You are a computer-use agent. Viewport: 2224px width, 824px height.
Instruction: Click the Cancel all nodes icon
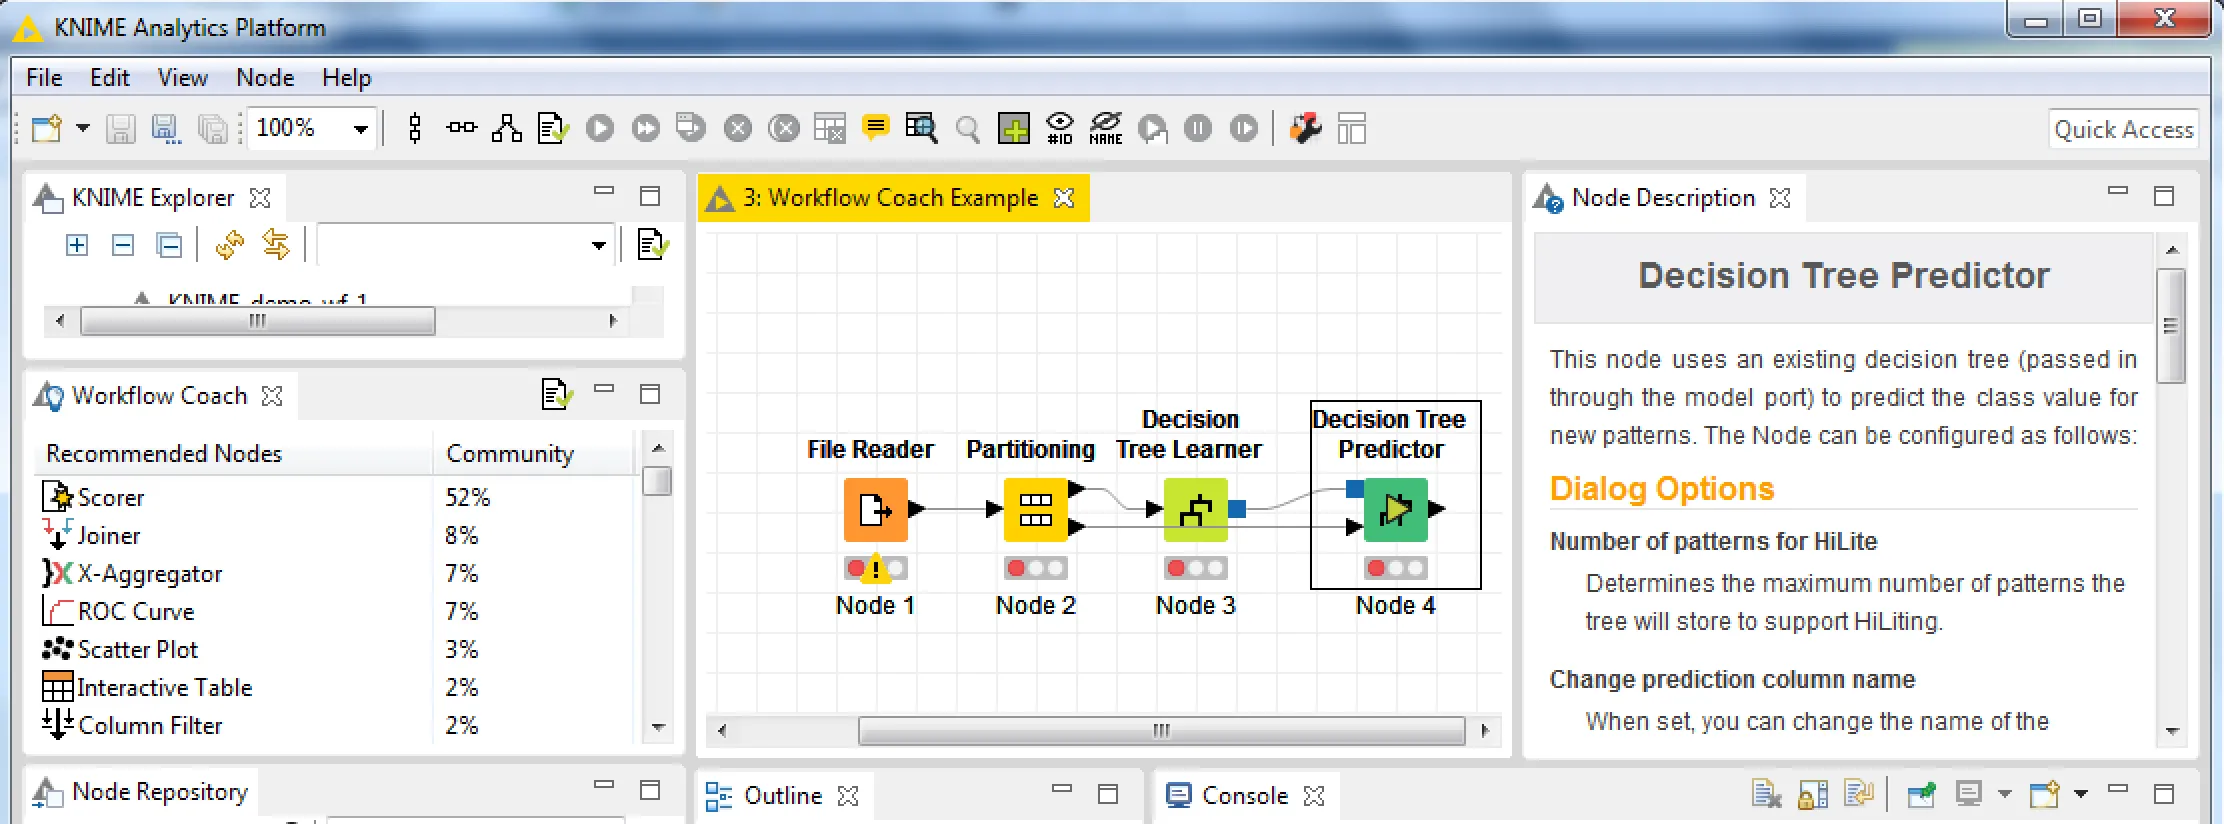(x=784, y=128)
